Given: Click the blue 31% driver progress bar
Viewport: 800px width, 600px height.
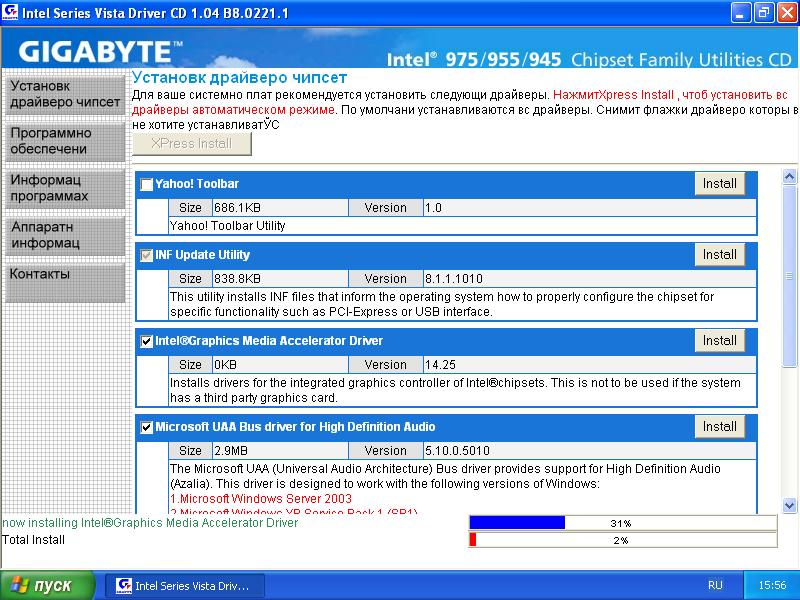Looking at the screenshot, I should pyautogui.click(x=622, y=523).
